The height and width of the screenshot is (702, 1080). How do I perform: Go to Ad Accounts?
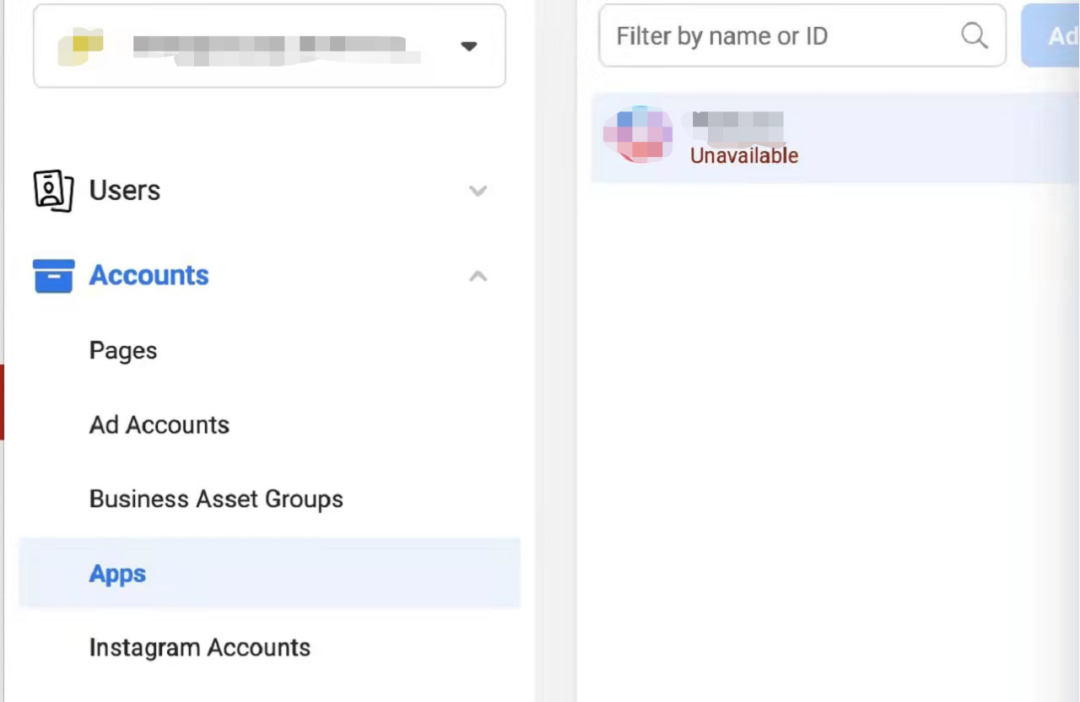tap(159, 425)
